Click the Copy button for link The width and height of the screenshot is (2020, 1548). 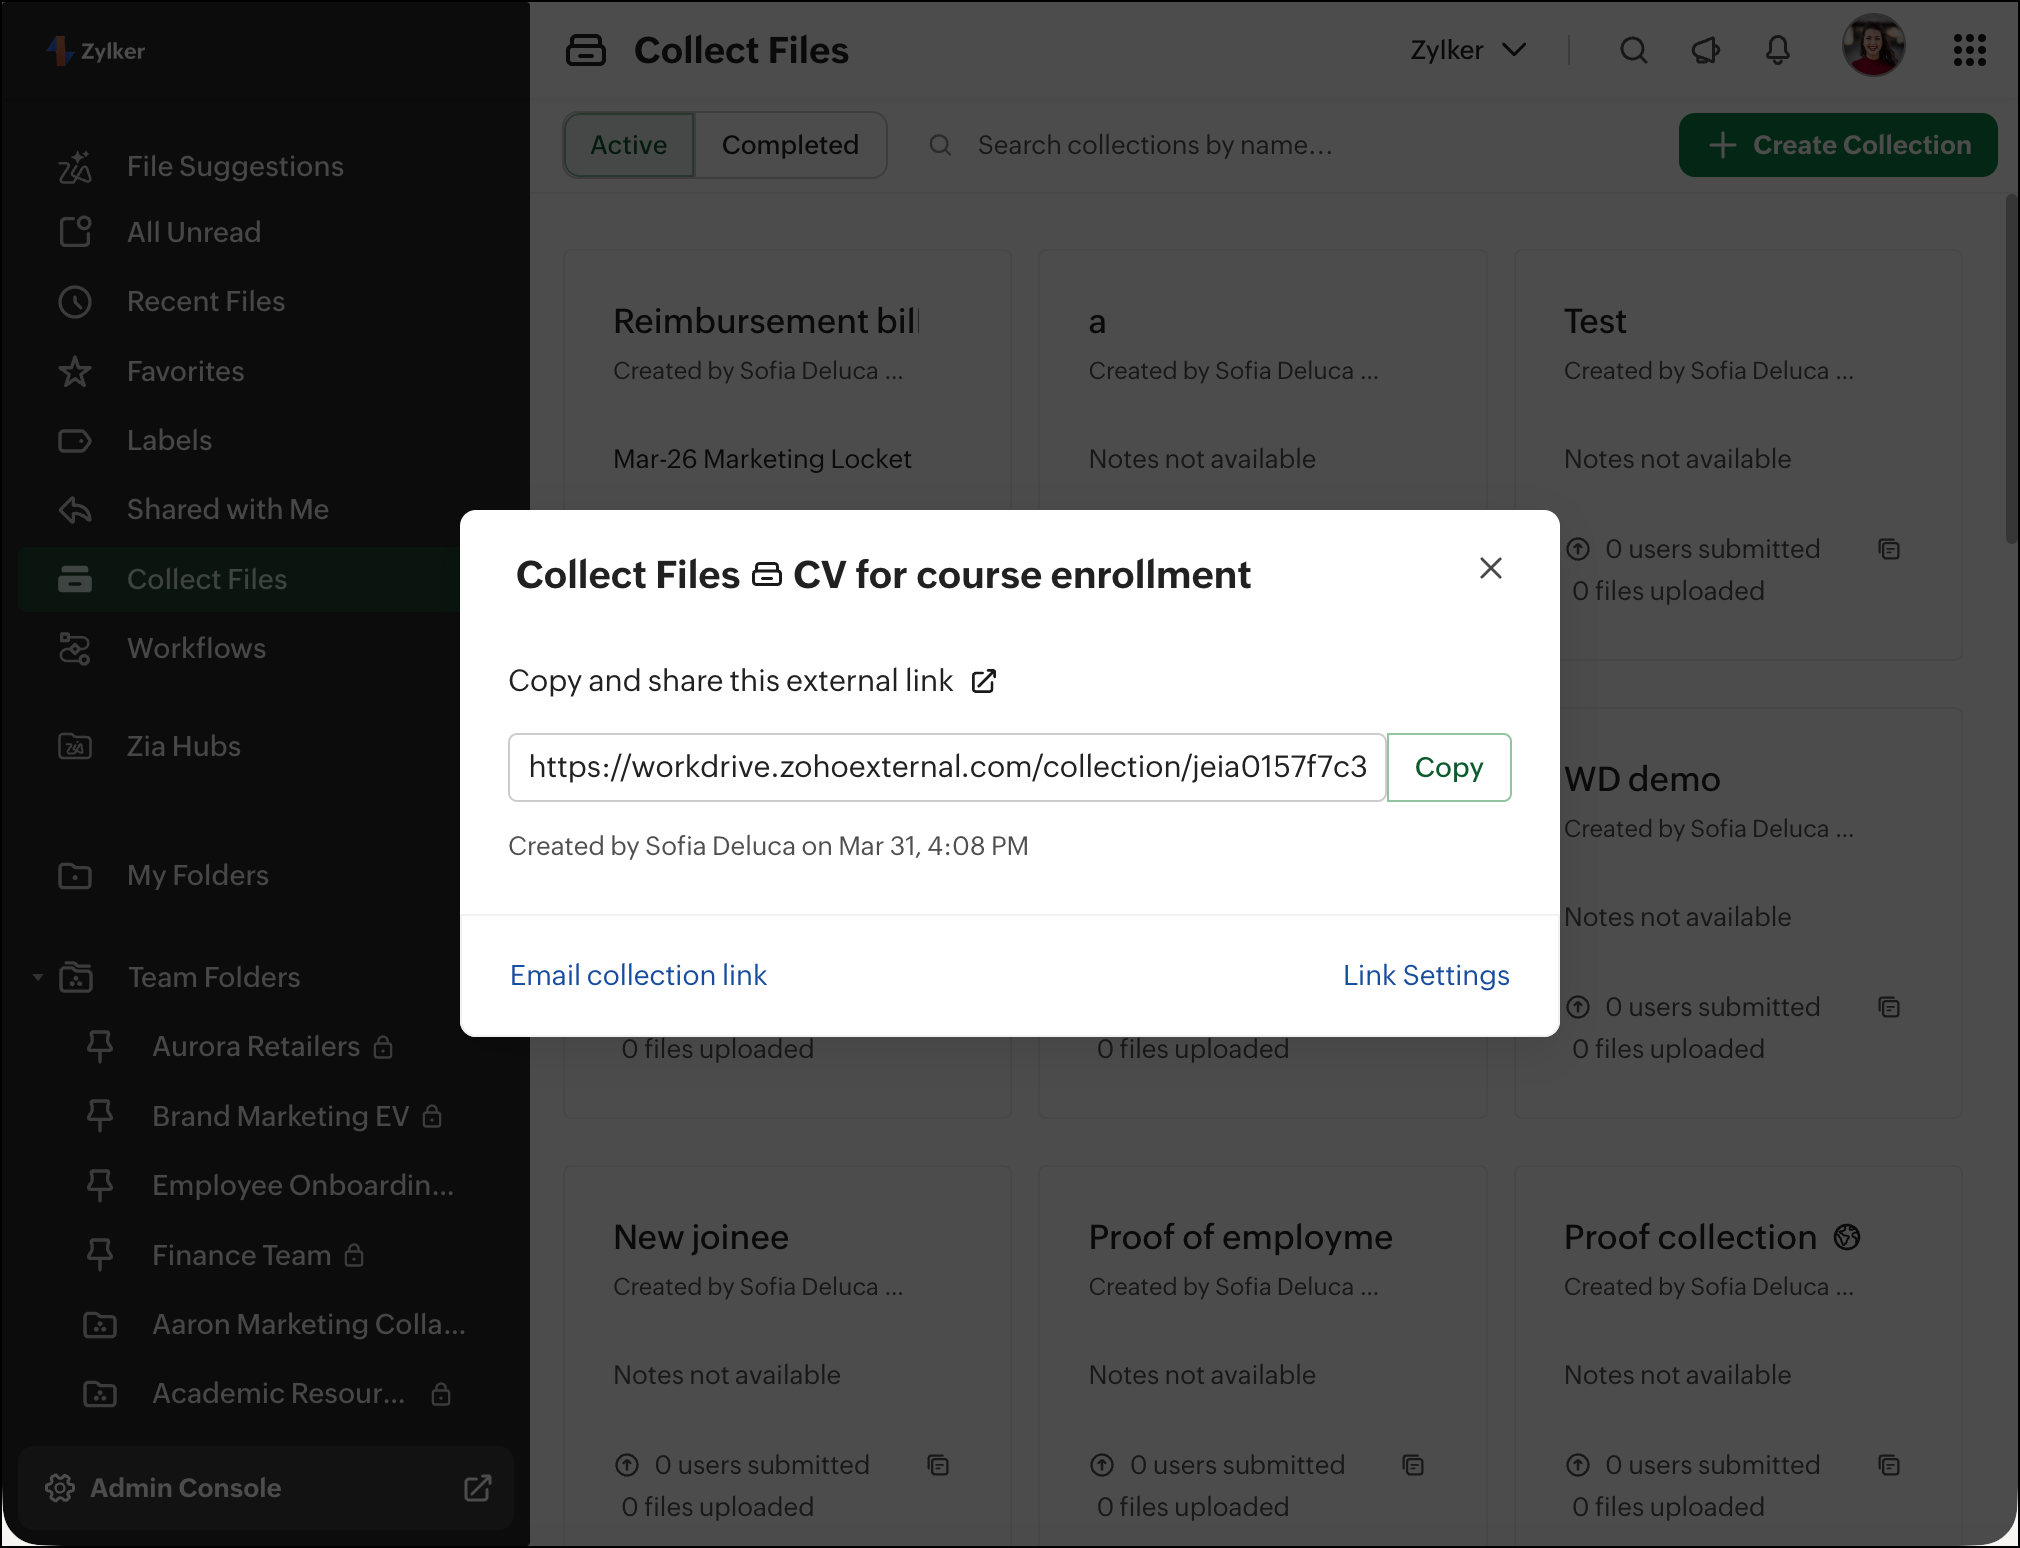tap(1448, 767)
